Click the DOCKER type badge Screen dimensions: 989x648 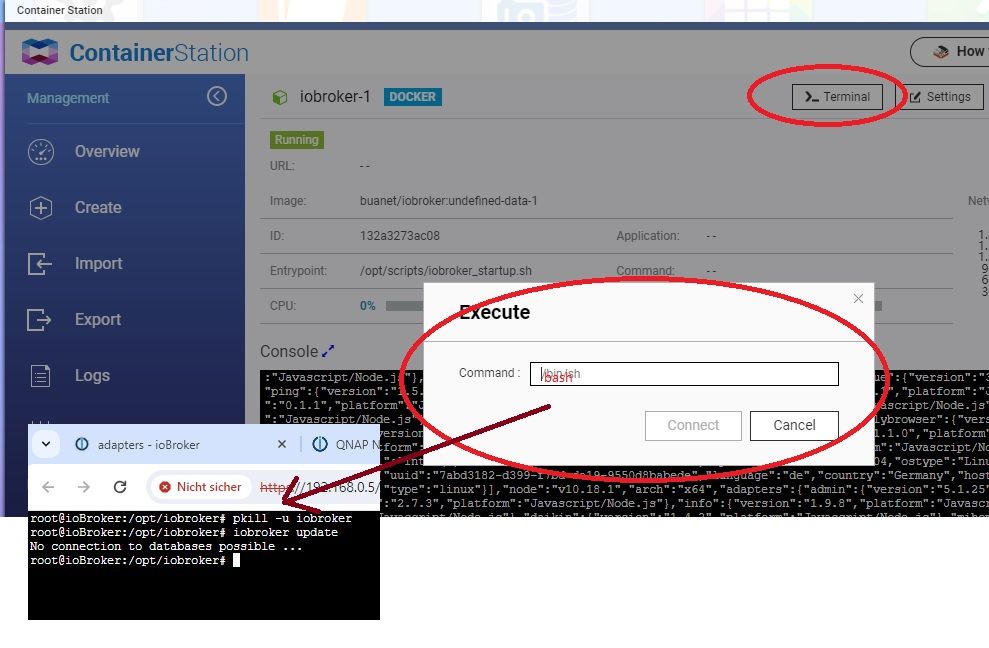[413, 97]
